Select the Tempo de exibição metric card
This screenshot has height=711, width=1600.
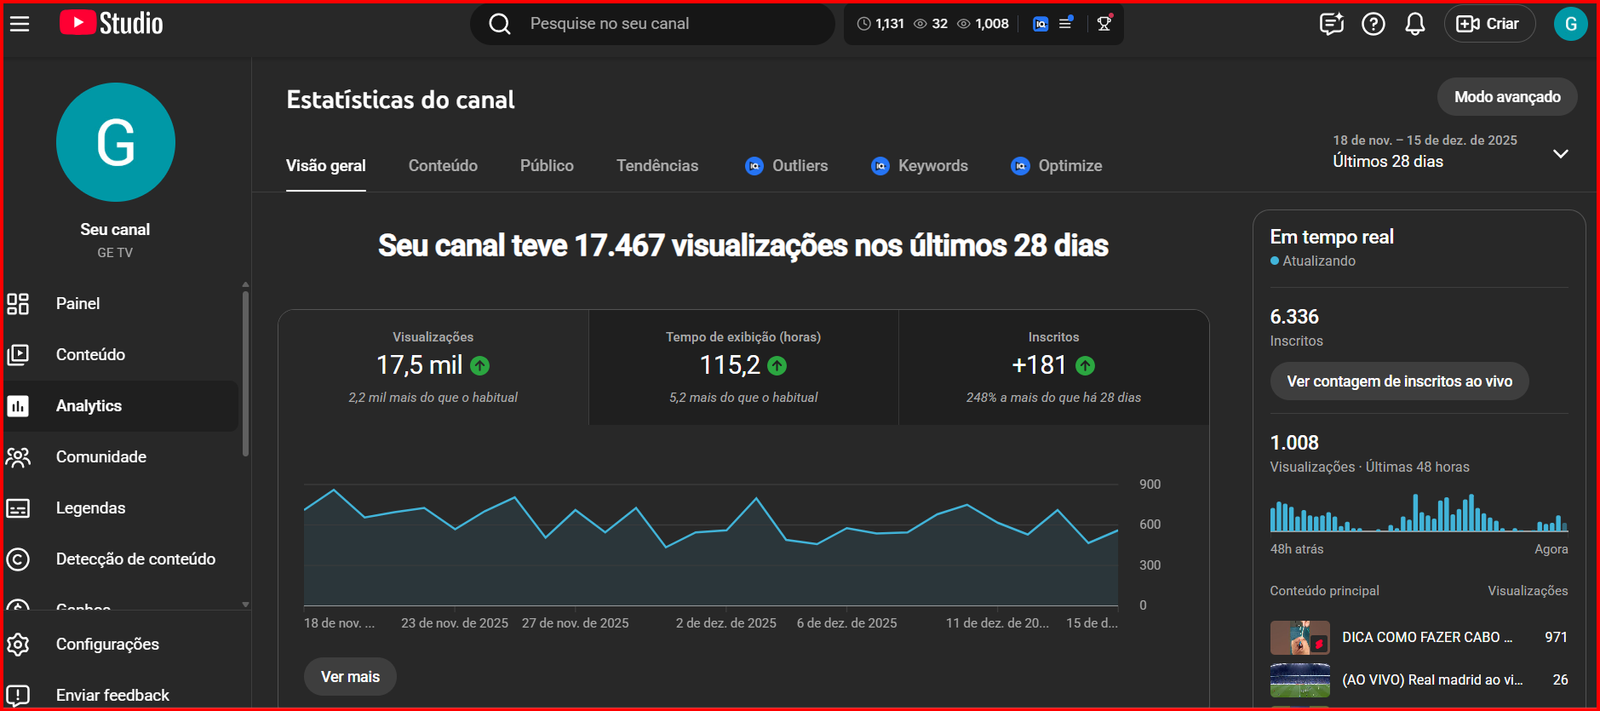pyautogui.click(x=743, y=367)
